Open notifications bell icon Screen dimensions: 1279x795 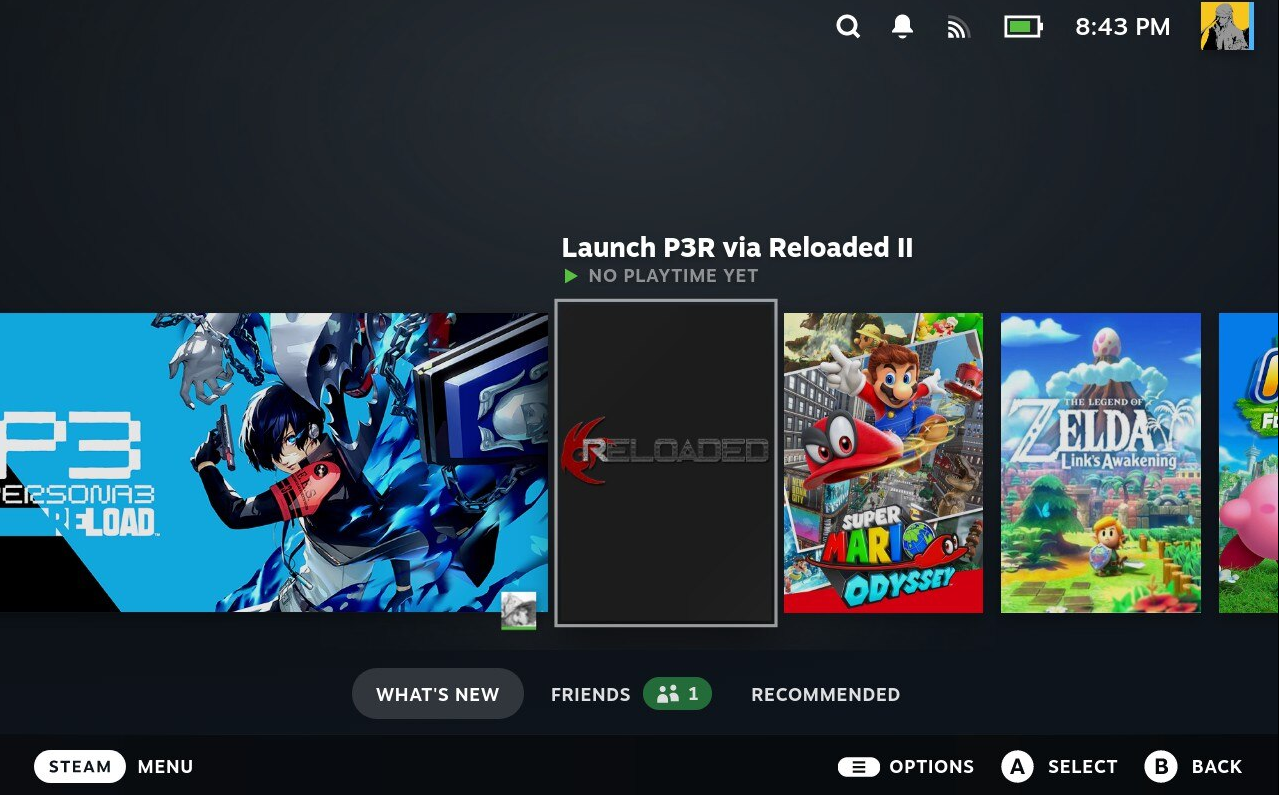click(x=902, y=27)
